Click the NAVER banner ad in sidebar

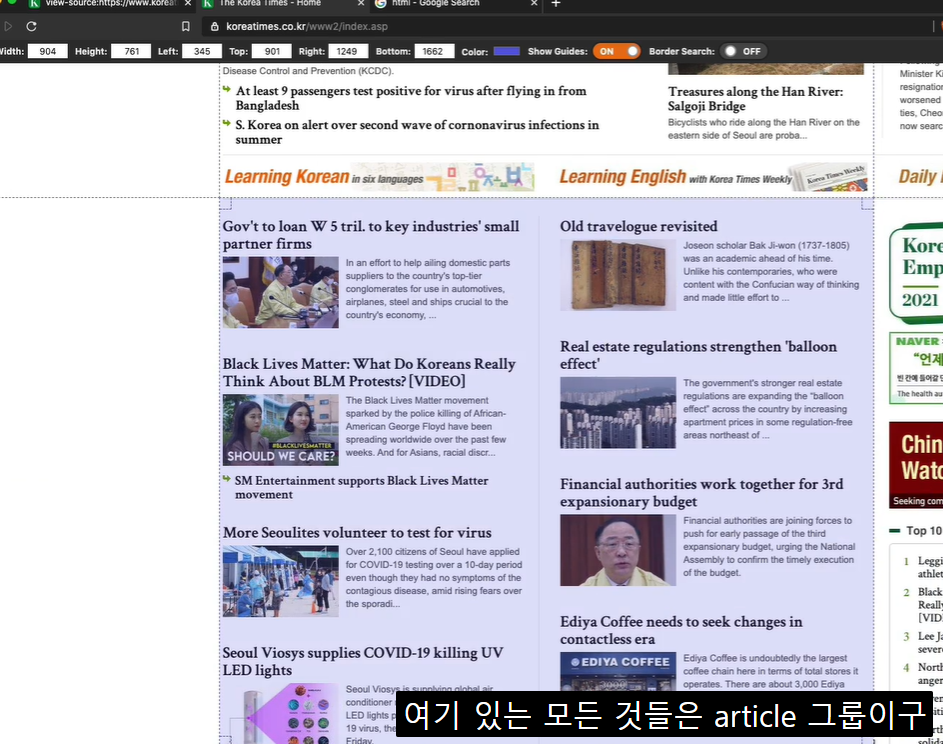point(916,367)
